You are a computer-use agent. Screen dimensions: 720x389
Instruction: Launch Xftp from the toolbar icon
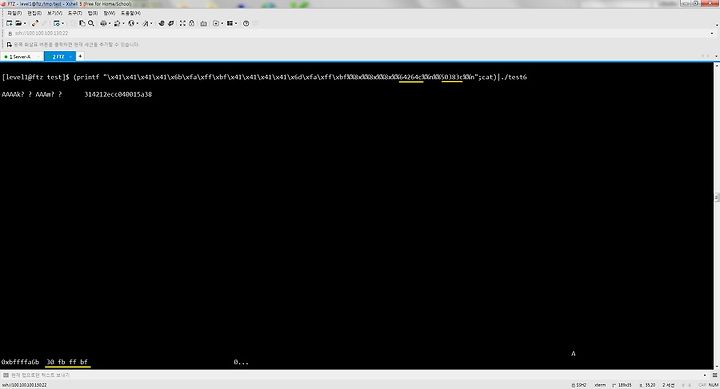(x=161, y=23)
